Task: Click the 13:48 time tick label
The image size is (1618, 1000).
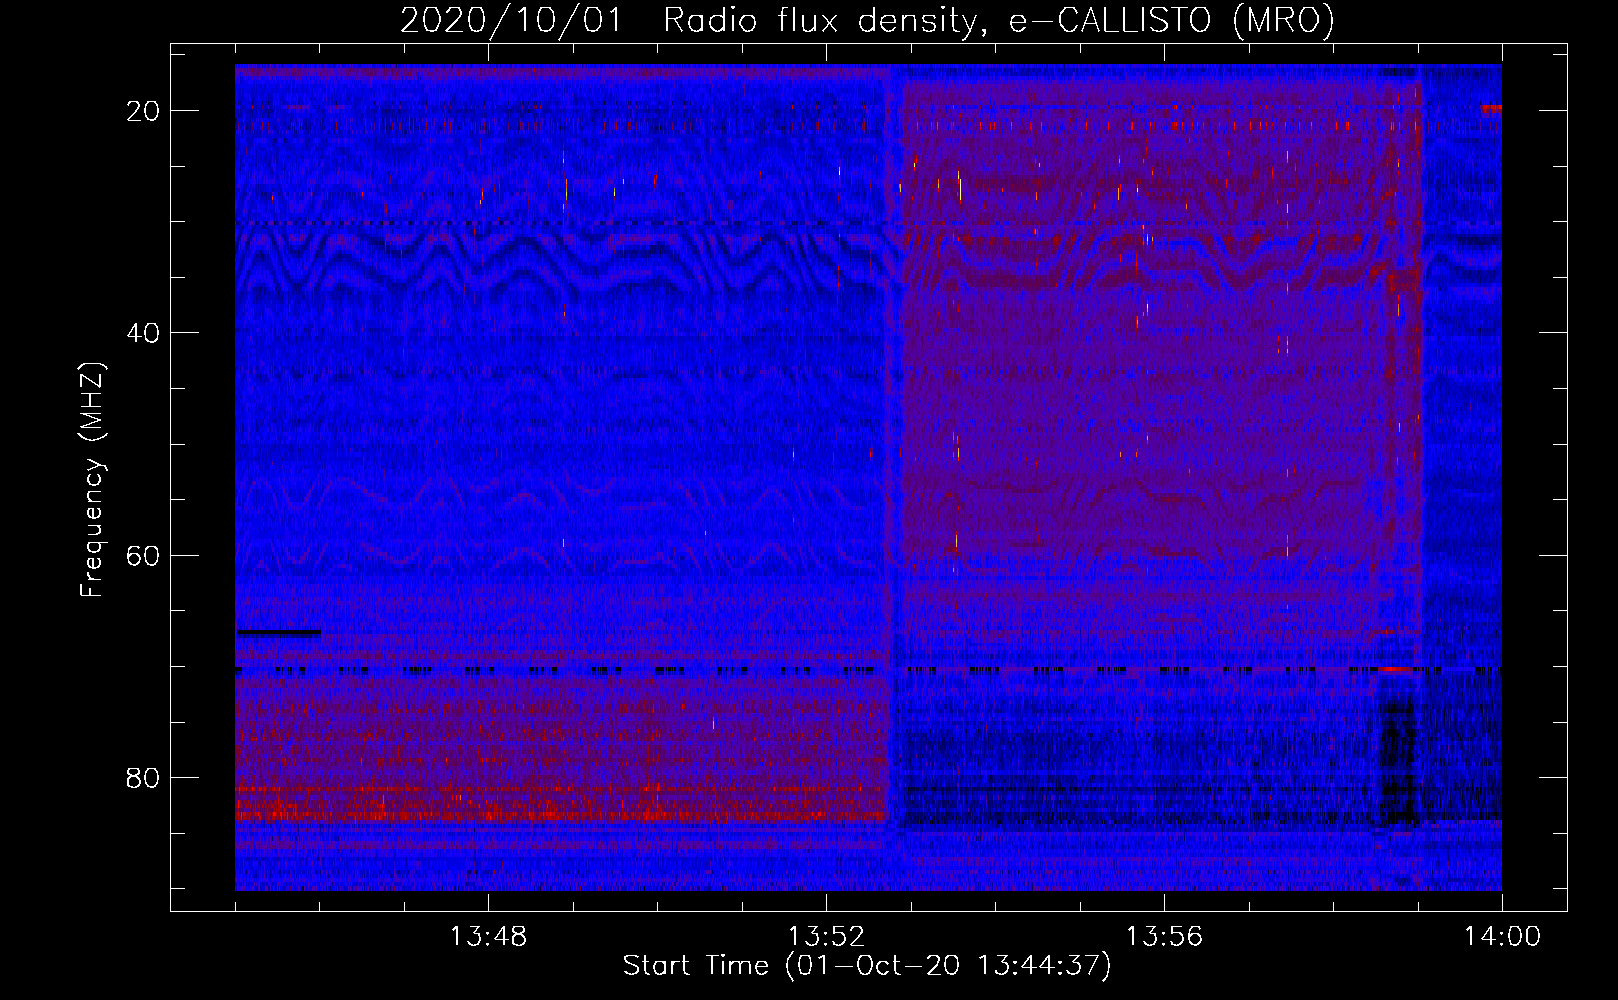Action: 488,937
